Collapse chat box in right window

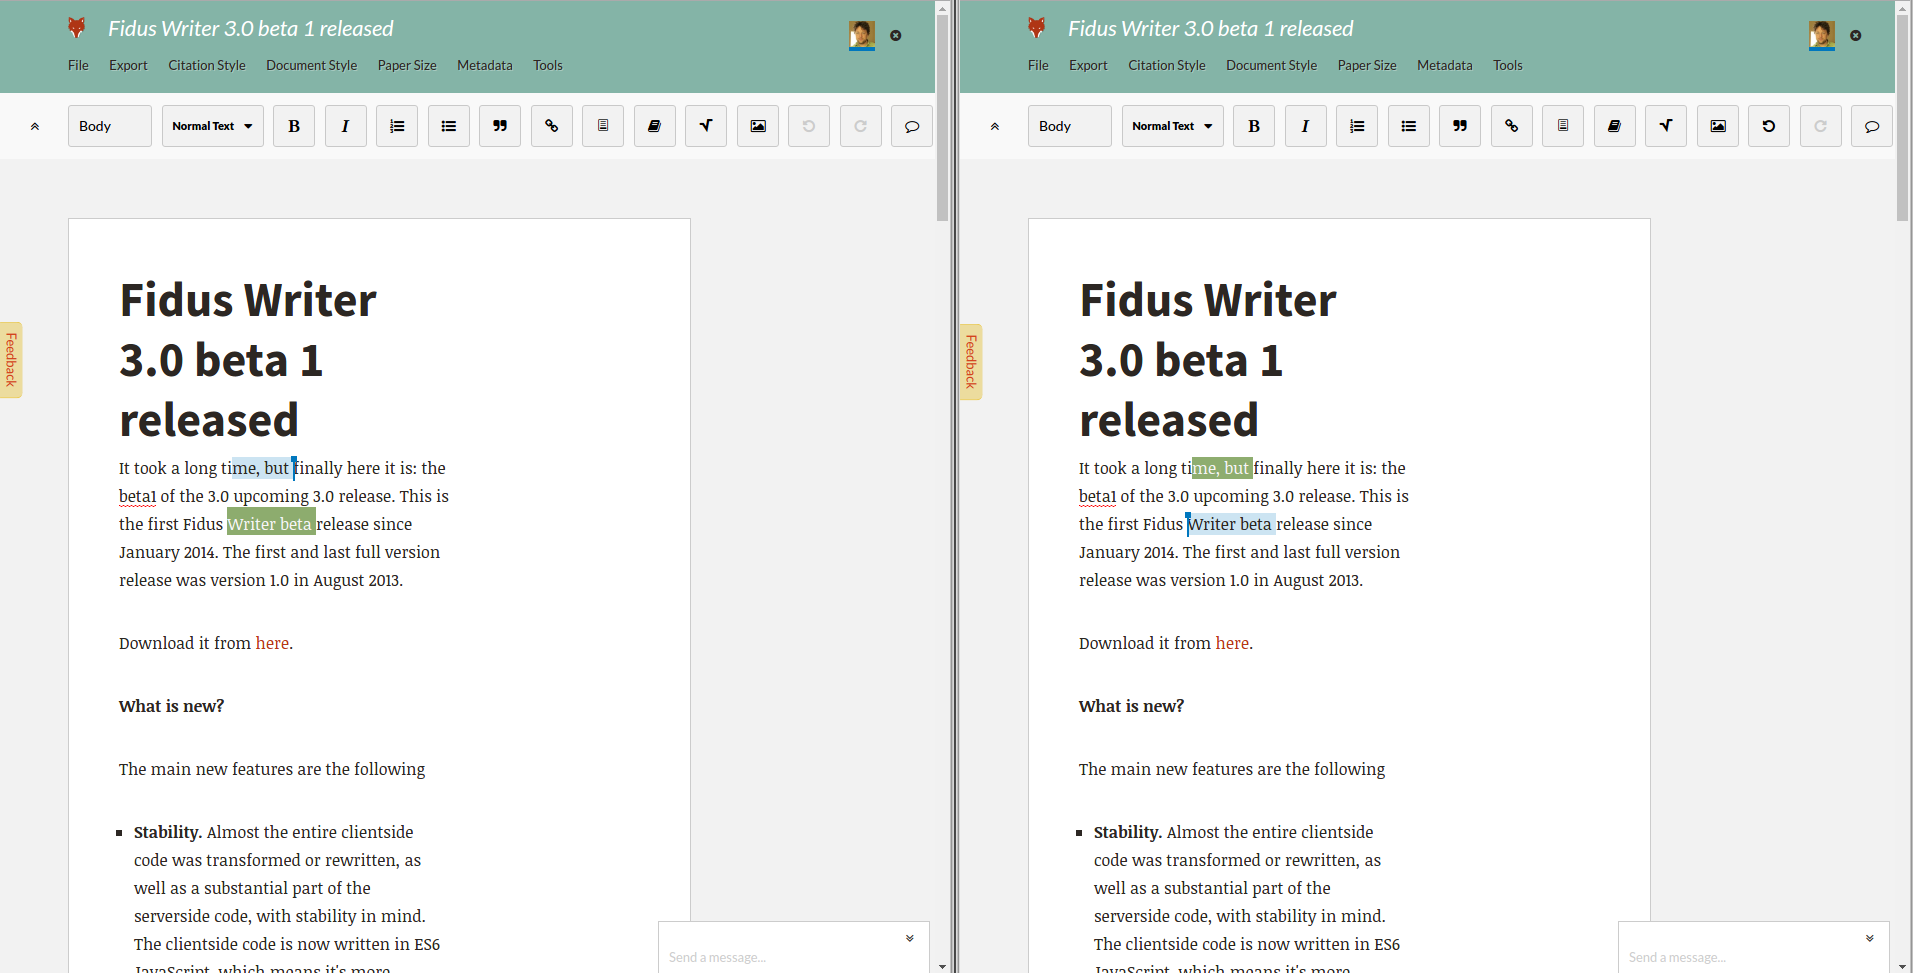[1870, 938]
